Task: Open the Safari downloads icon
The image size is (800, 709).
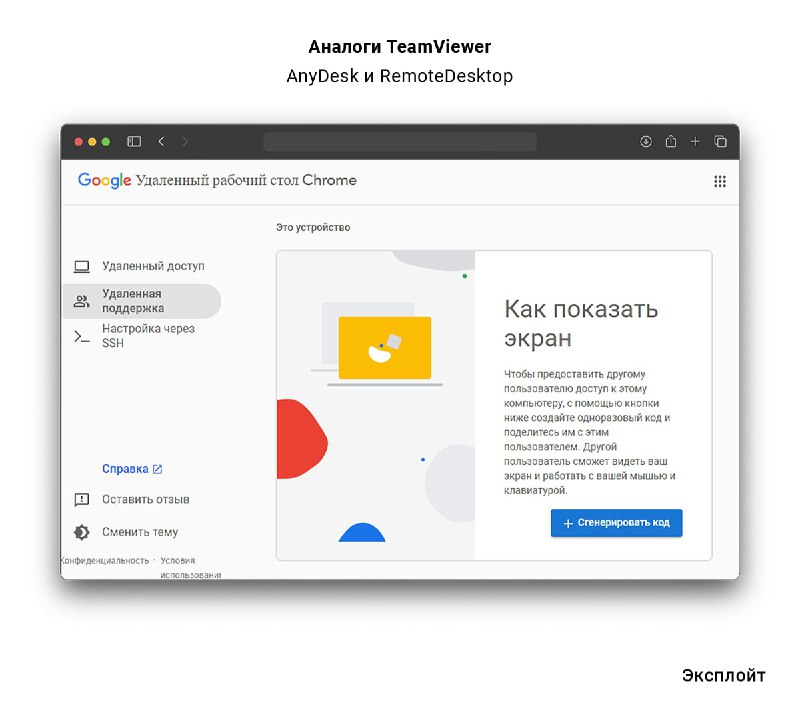Action: coord(646,142)
